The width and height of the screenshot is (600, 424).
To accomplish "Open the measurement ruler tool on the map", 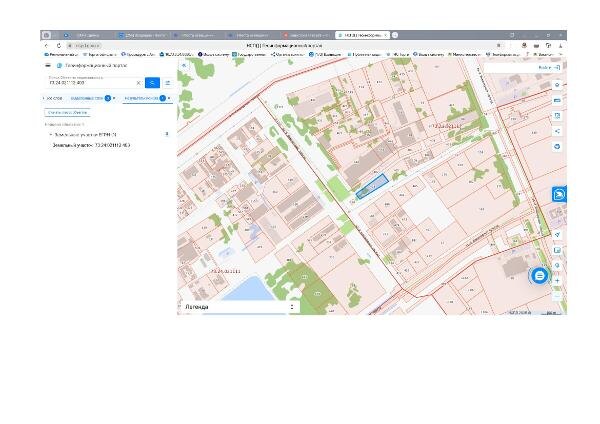I will [x=557, y=100].
